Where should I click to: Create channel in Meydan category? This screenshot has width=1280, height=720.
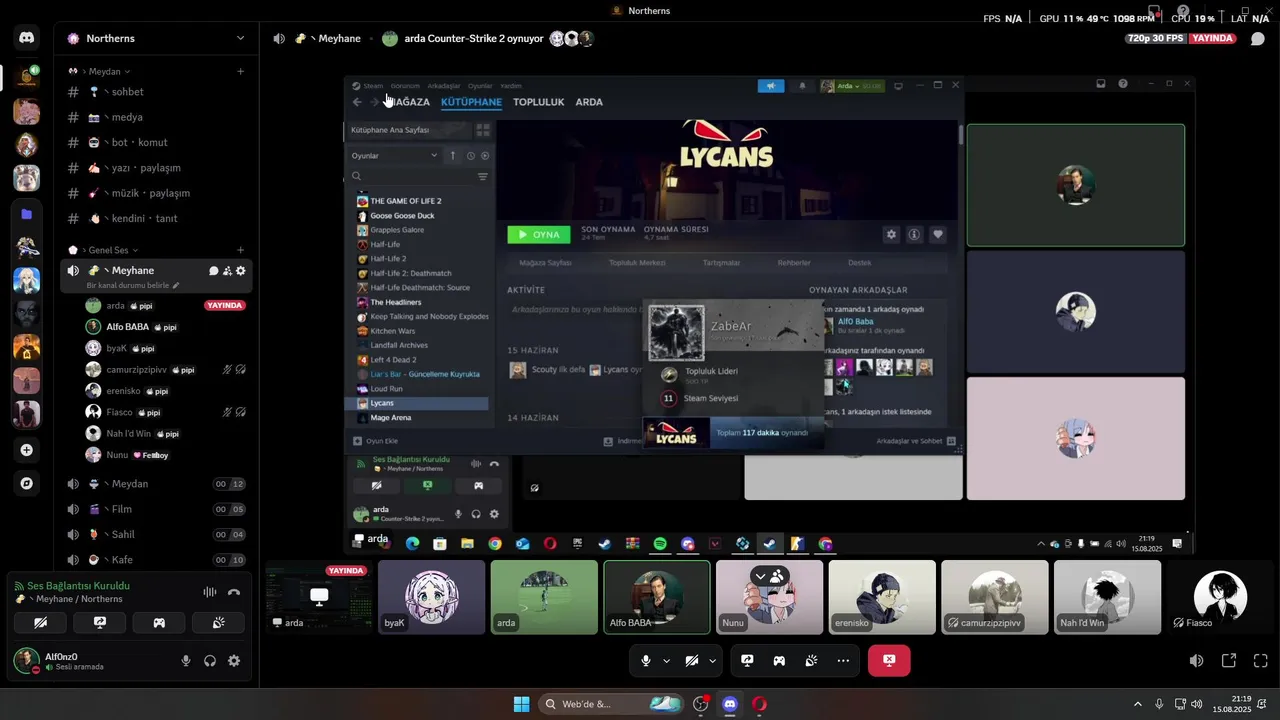[x=240, y=72]
